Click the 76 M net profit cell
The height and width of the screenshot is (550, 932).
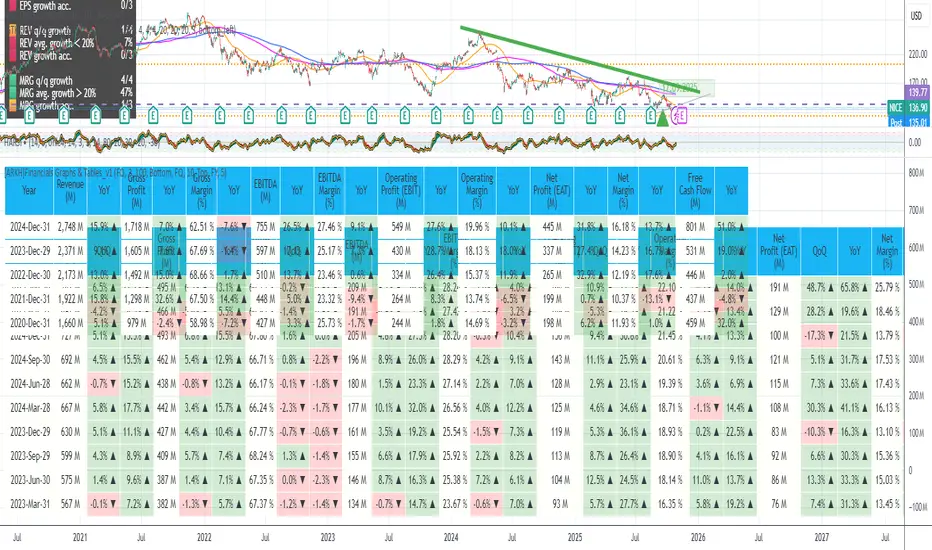[x=779, y=504]
